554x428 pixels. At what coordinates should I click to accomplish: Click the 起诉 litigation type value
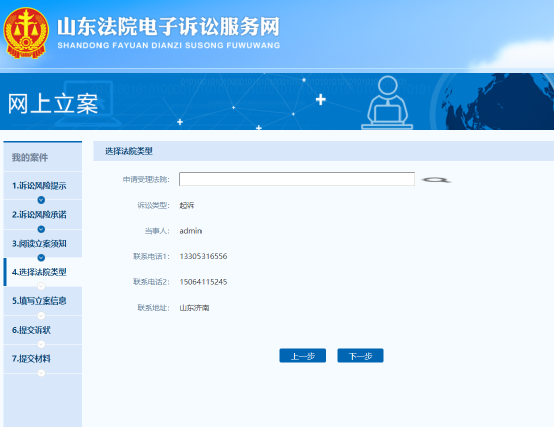click(x=187, y=205)
